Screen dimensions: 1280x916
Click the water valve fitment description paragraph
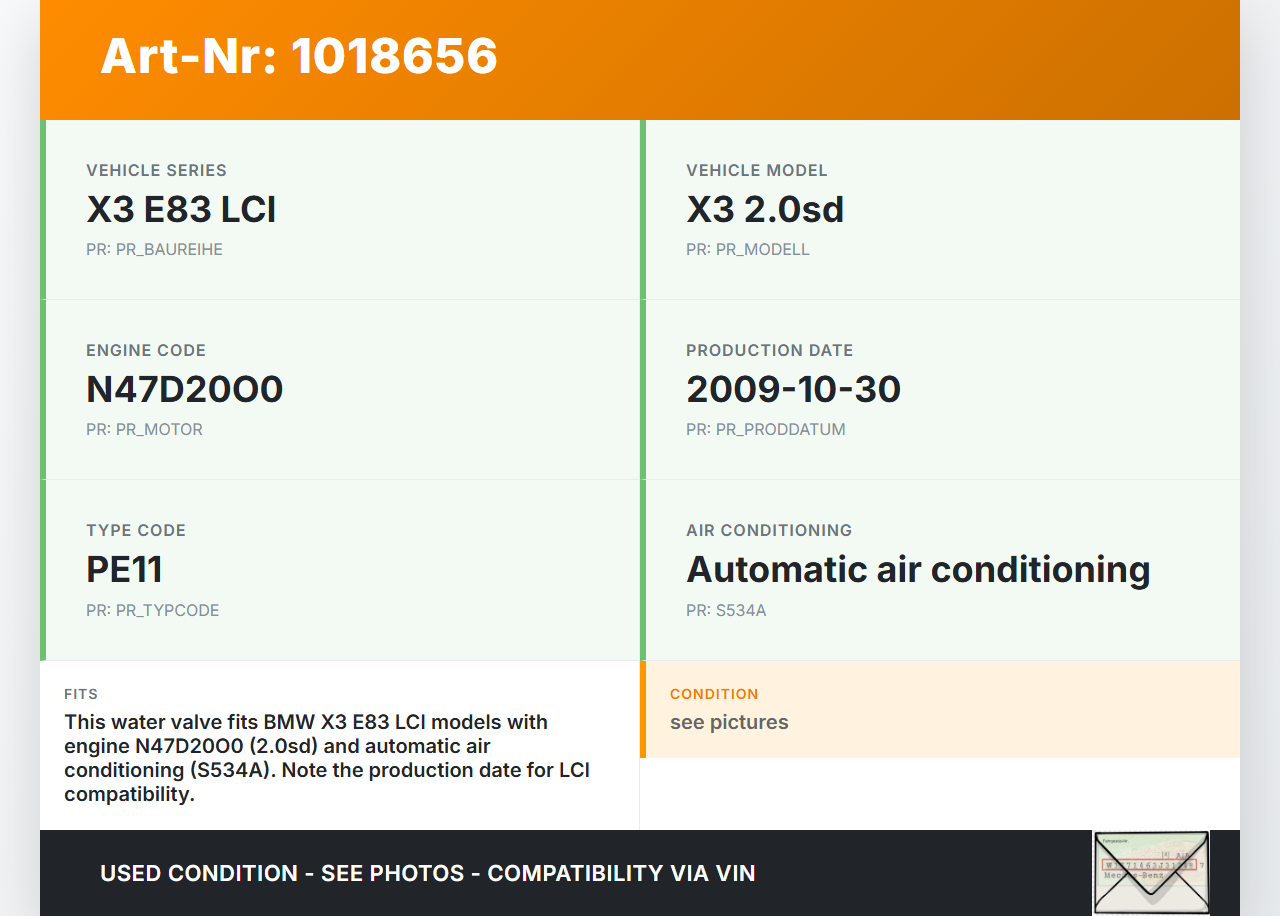[x=327, y=758]
